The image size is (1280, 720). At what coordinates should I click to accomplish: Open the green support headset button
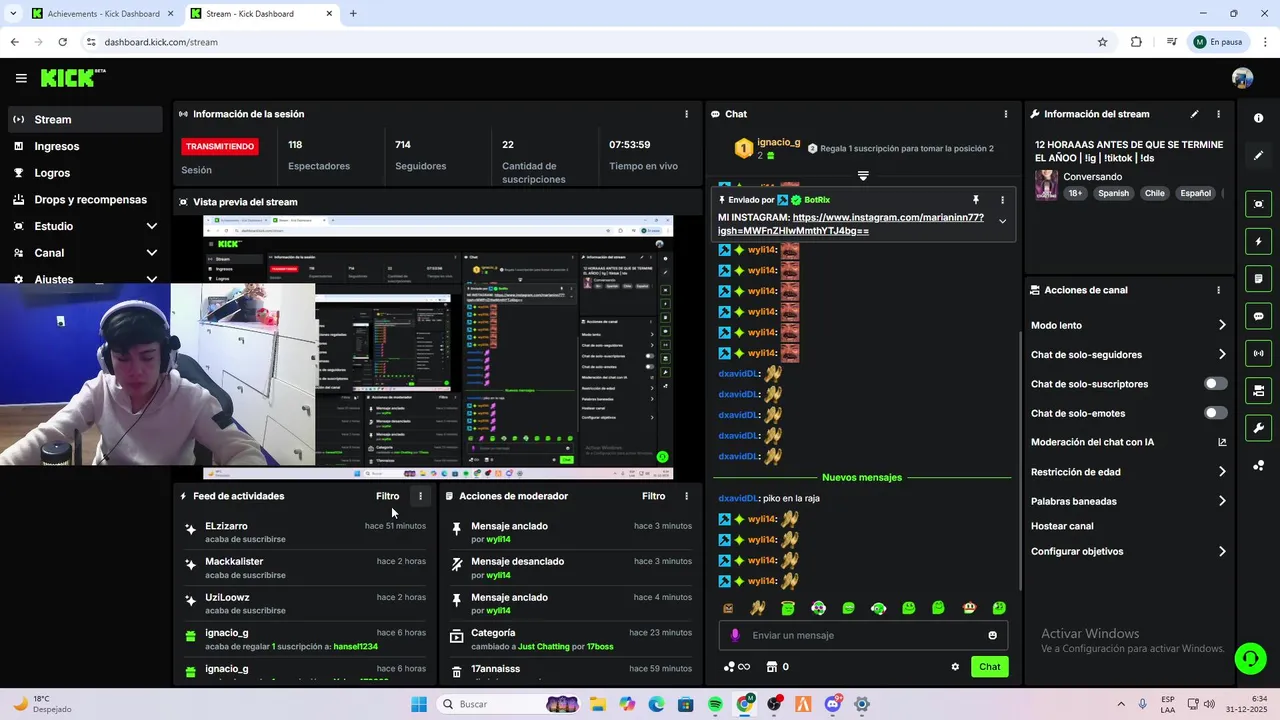coord(1250,658)
